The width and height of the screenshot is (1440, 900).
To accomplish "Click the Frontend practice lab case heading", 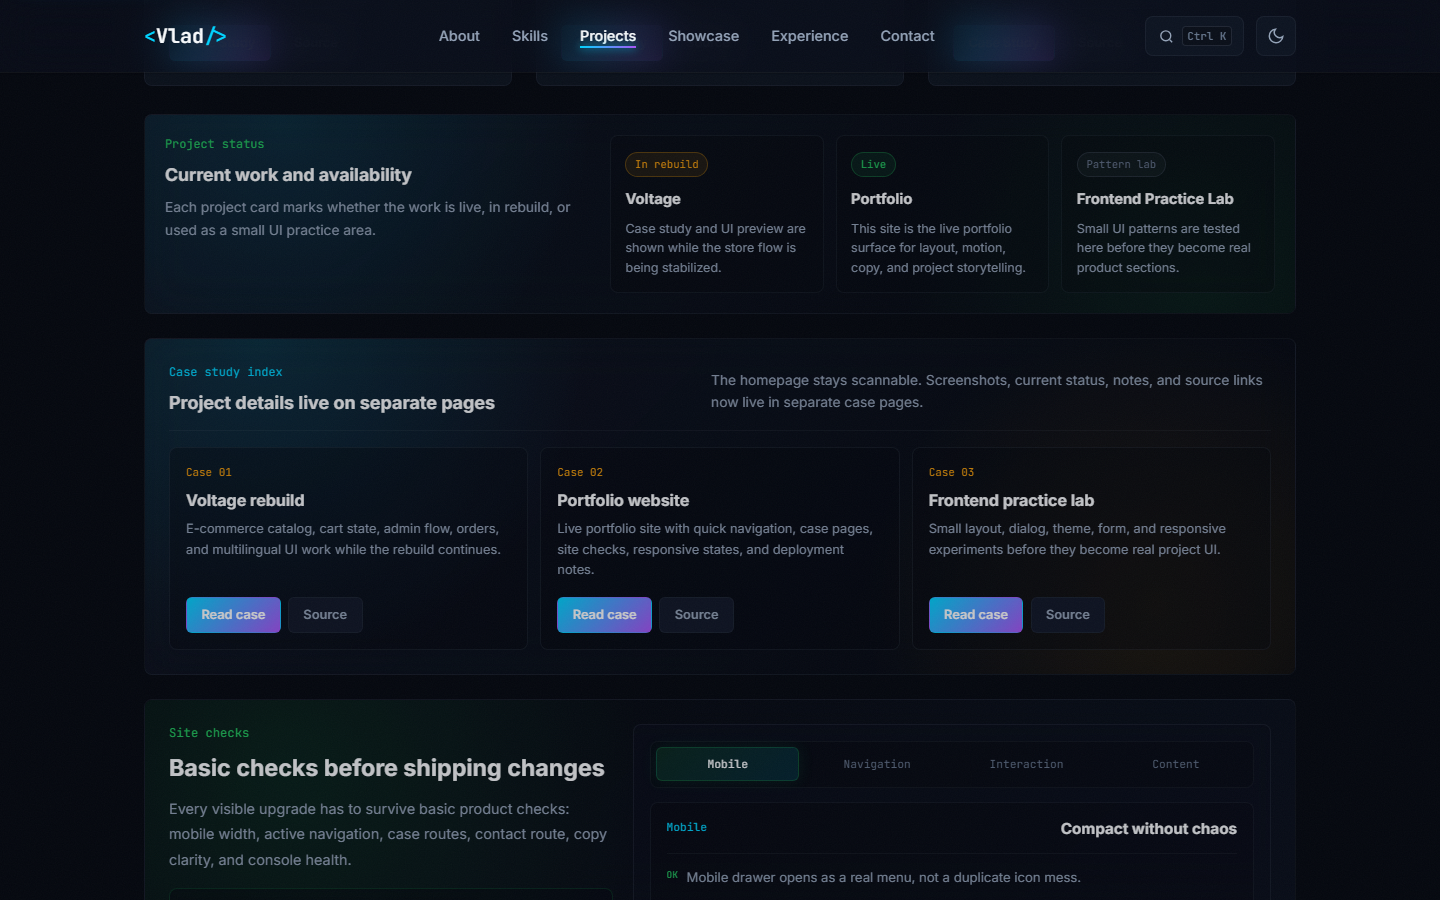I will coord(1011,500).
